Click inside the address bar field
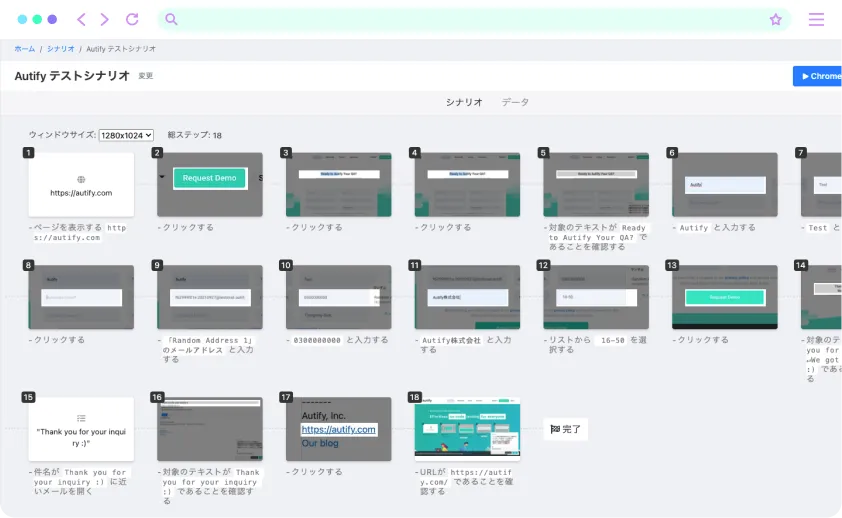842x518 pixels. pyautogui.click(x=474, y=19)
